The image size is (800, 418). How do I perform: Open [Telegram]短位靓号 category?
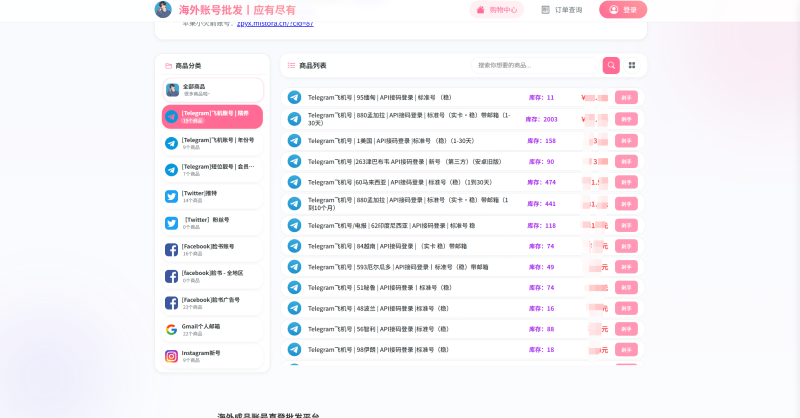click(x=213, y=170)
